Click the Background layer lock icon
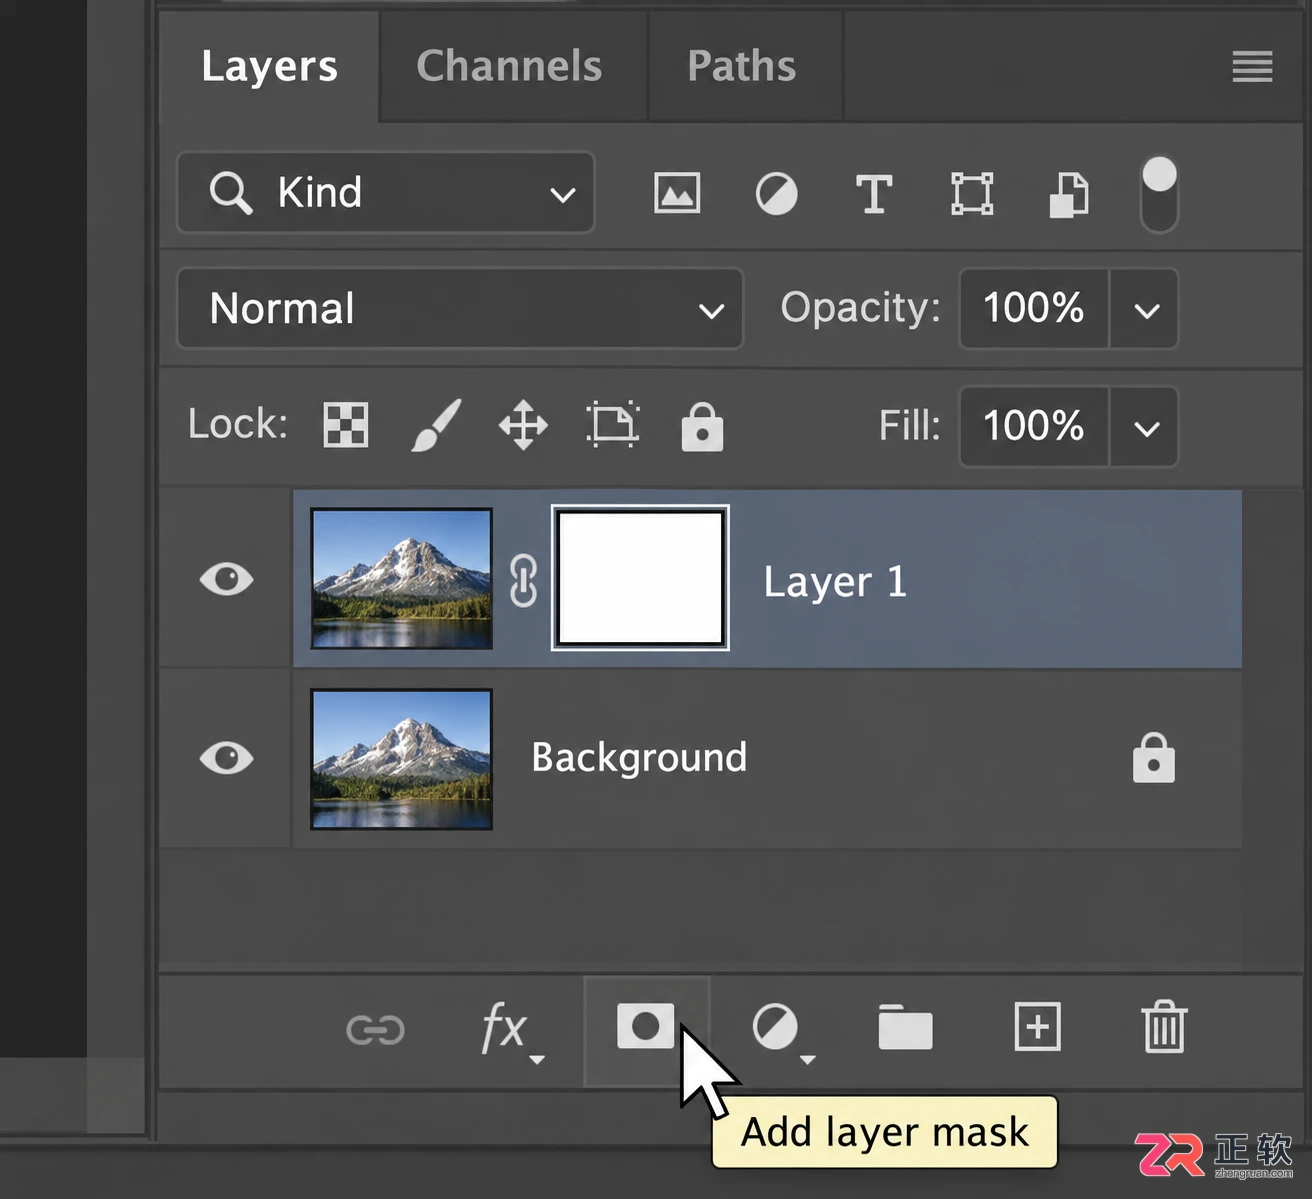Screen dimensions: 1312x1199 point(1153,758)
